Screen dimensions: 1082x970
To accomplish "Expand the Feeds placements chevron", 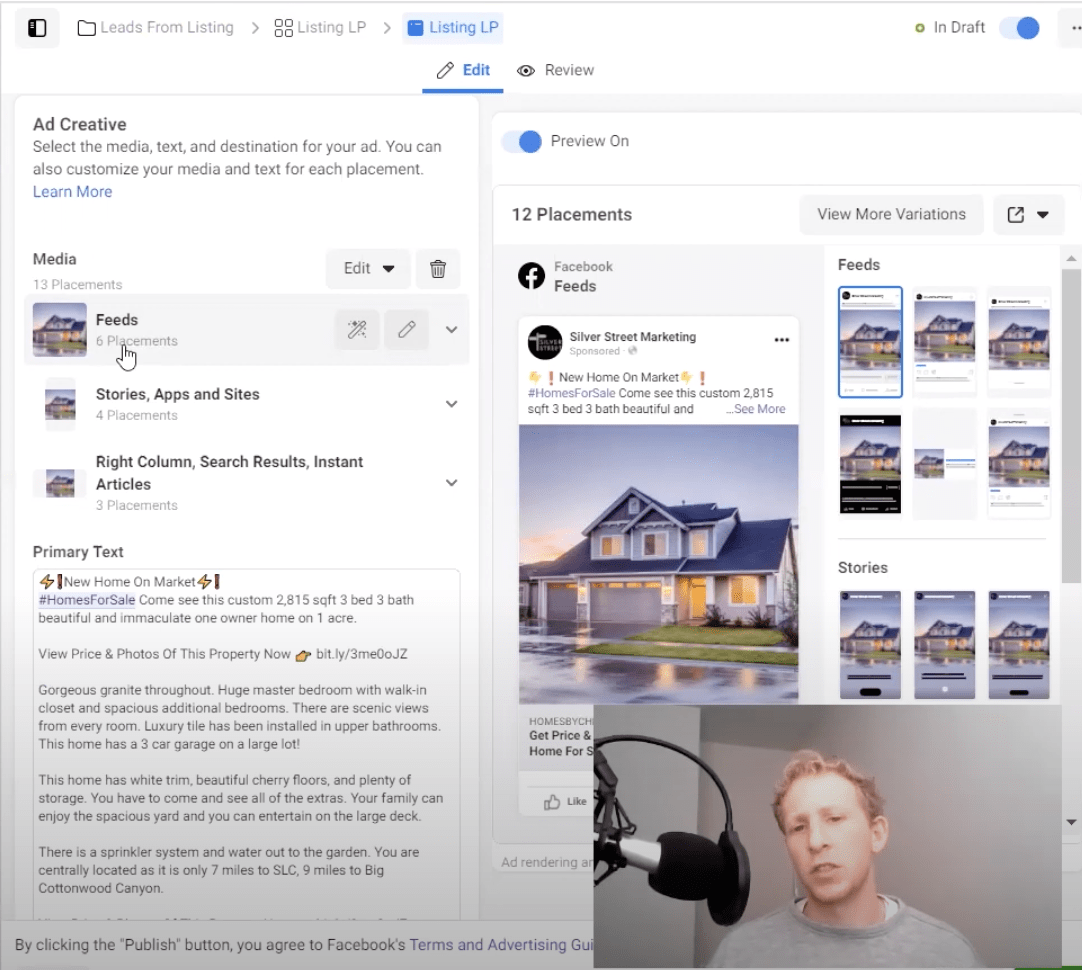I will click(451, 330).
